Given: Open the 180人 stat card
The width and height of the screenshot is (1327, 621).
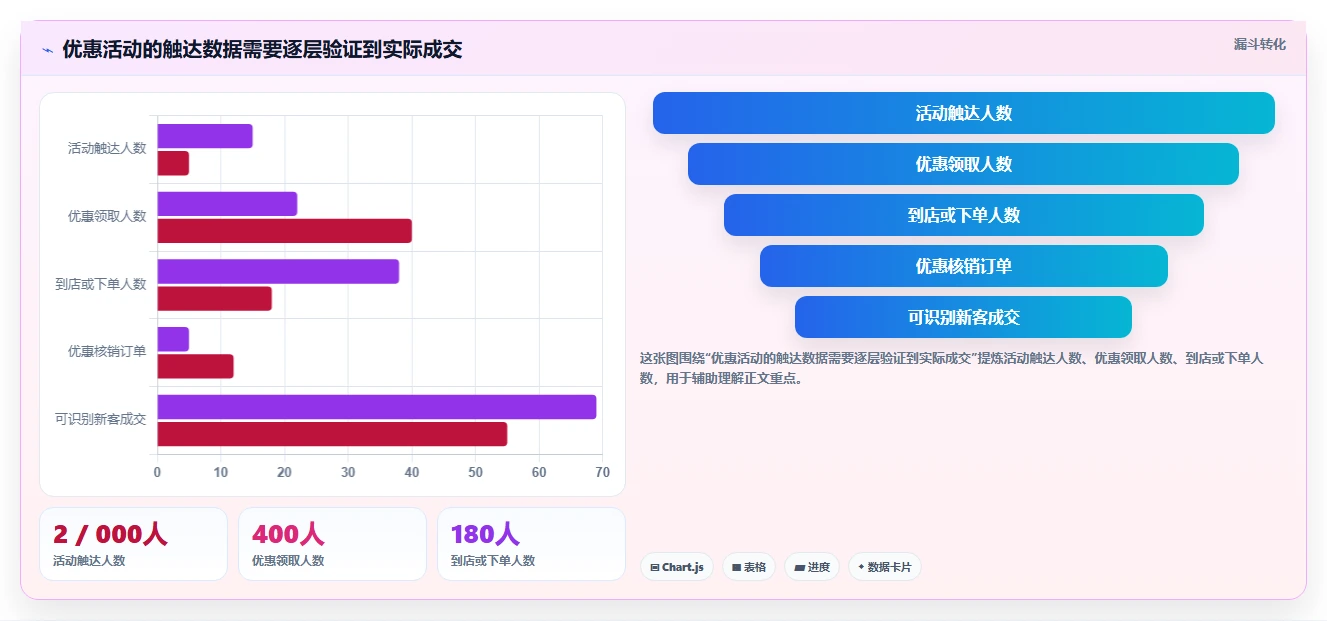Looking at the screenshot, I should pos(531,544).
